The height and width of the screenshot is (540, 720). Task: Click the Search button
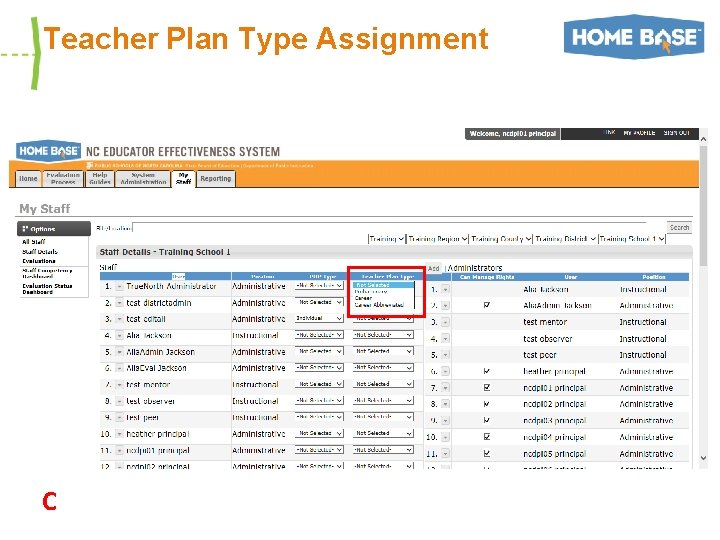click(679, 227)
